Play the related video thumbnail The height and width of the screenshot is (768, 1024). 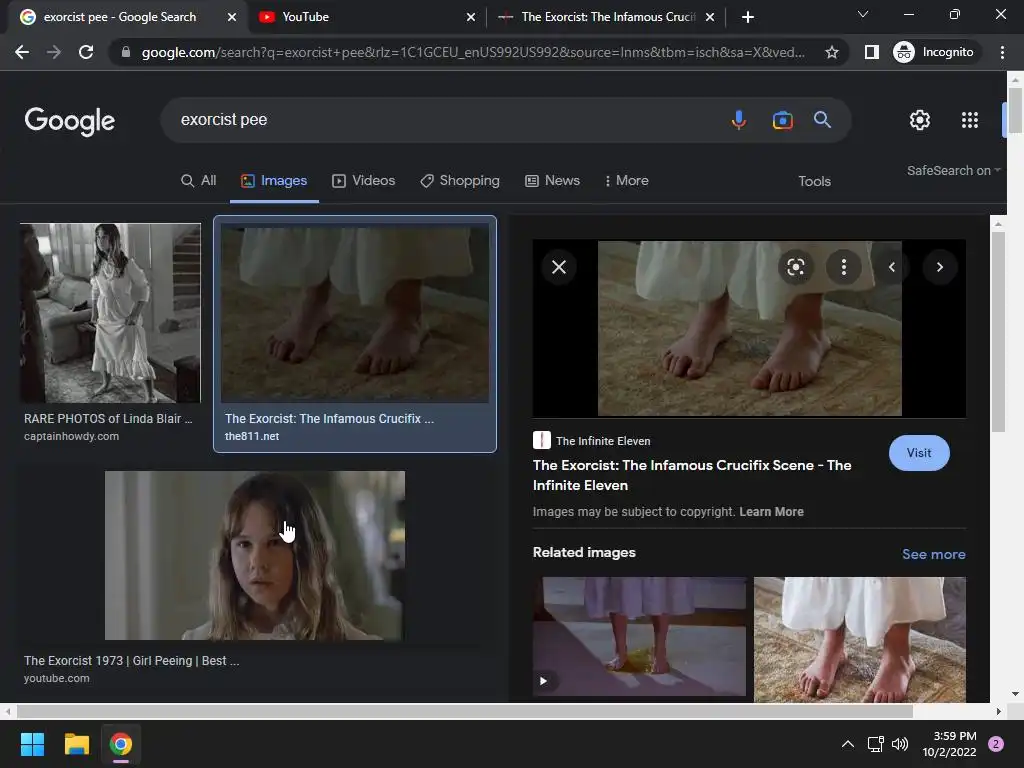[x=639, y=636]
